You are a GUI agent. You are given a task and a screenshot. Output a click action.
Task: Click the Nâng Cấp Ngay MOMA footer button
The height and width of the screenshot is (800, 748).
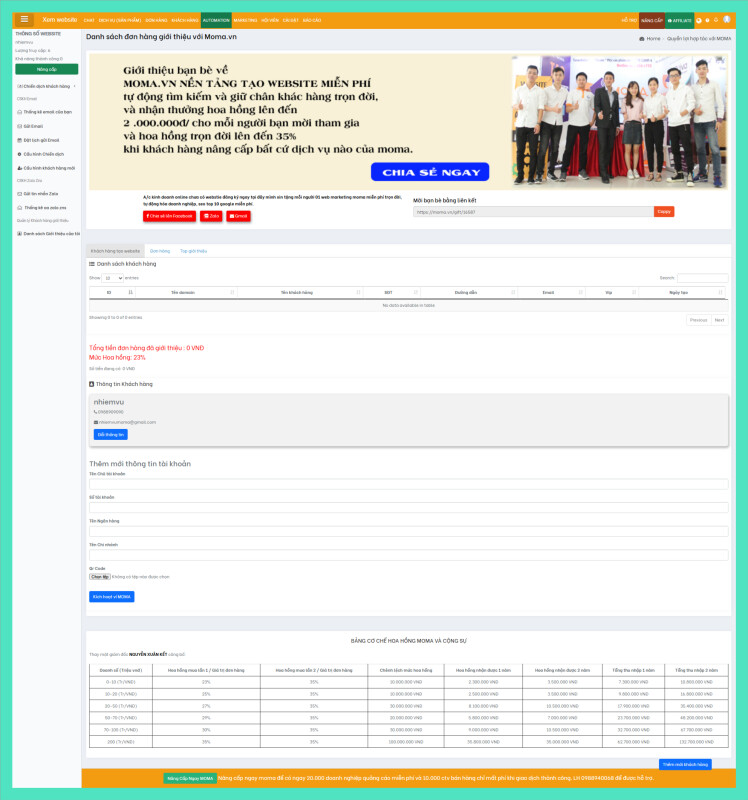(190, 779)
